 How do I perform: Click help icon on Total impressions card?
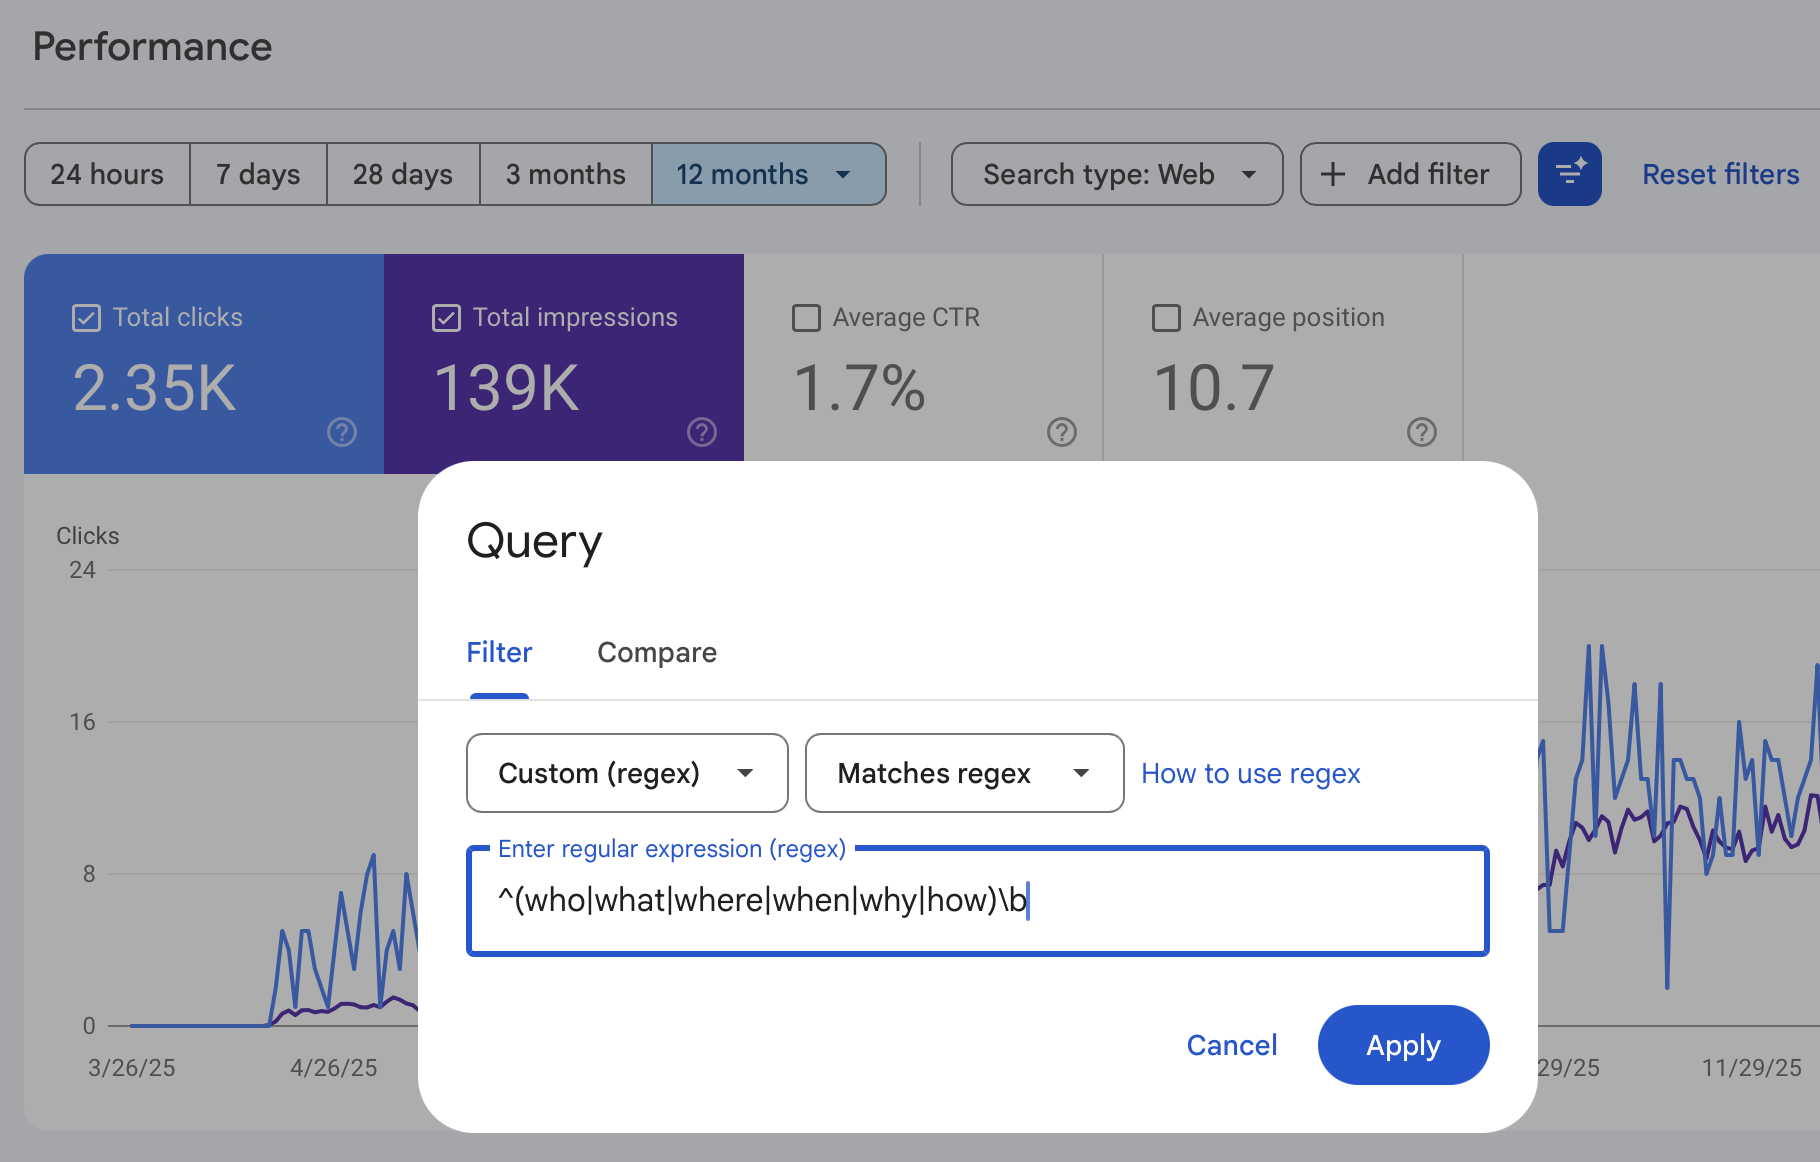[x=702, y=432]
